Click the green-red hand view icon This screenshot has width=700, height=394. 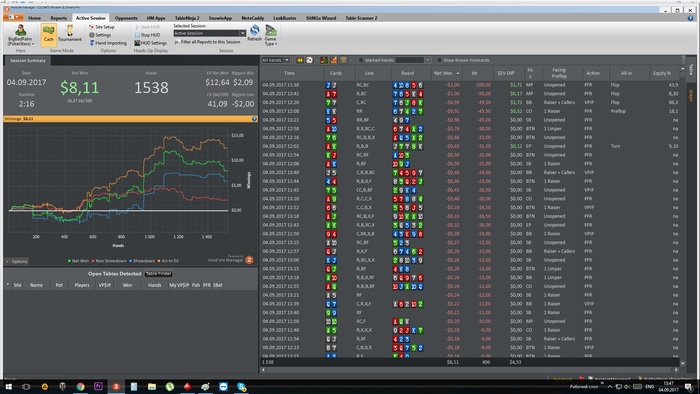(x=324, y=60)
